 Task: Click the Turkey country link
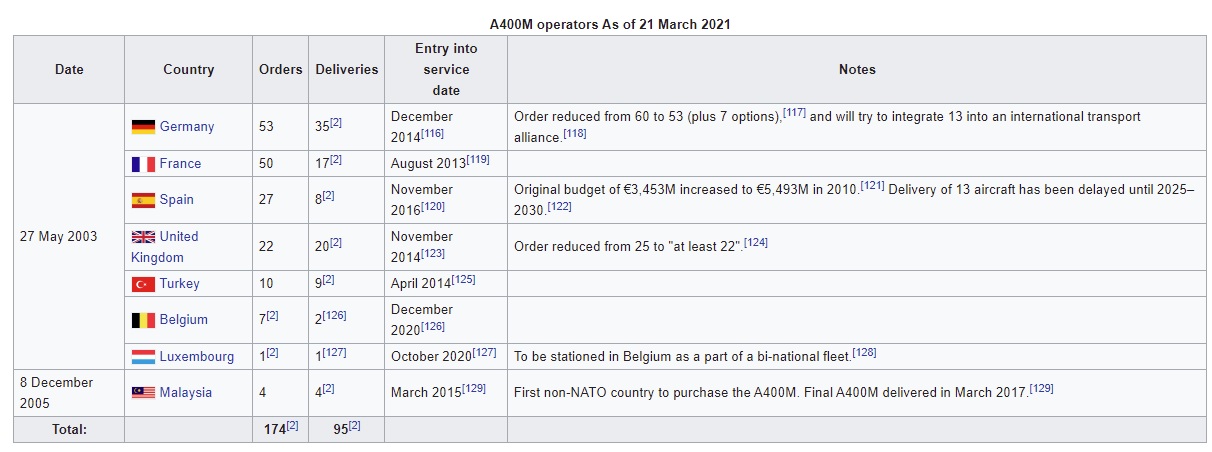[180, 284]
